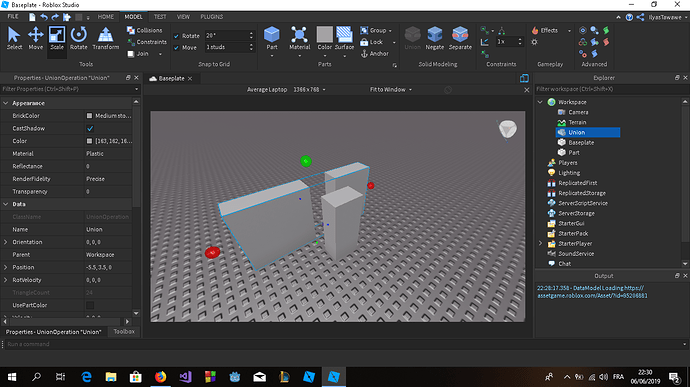Image resolution: width=690 pixels, height=387 pixels.
Task: Toggle Anchor on selected part
Action: coord(374,54)
